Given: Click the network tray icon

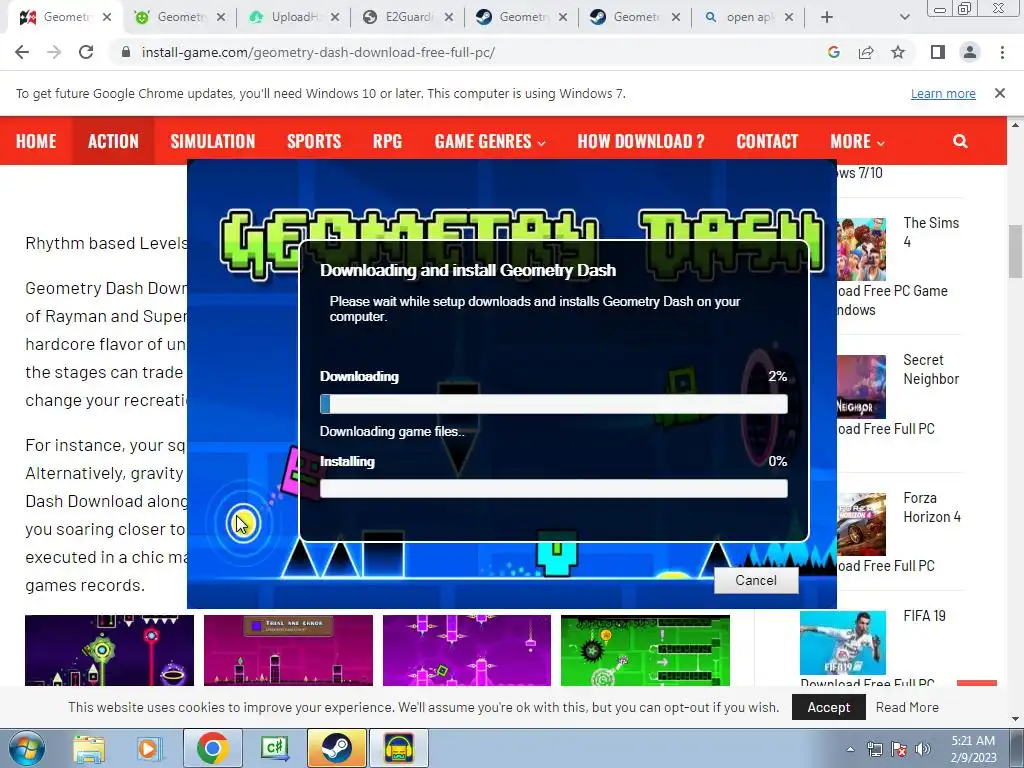Looking at the screenshot, I should [x=874, y=749].
